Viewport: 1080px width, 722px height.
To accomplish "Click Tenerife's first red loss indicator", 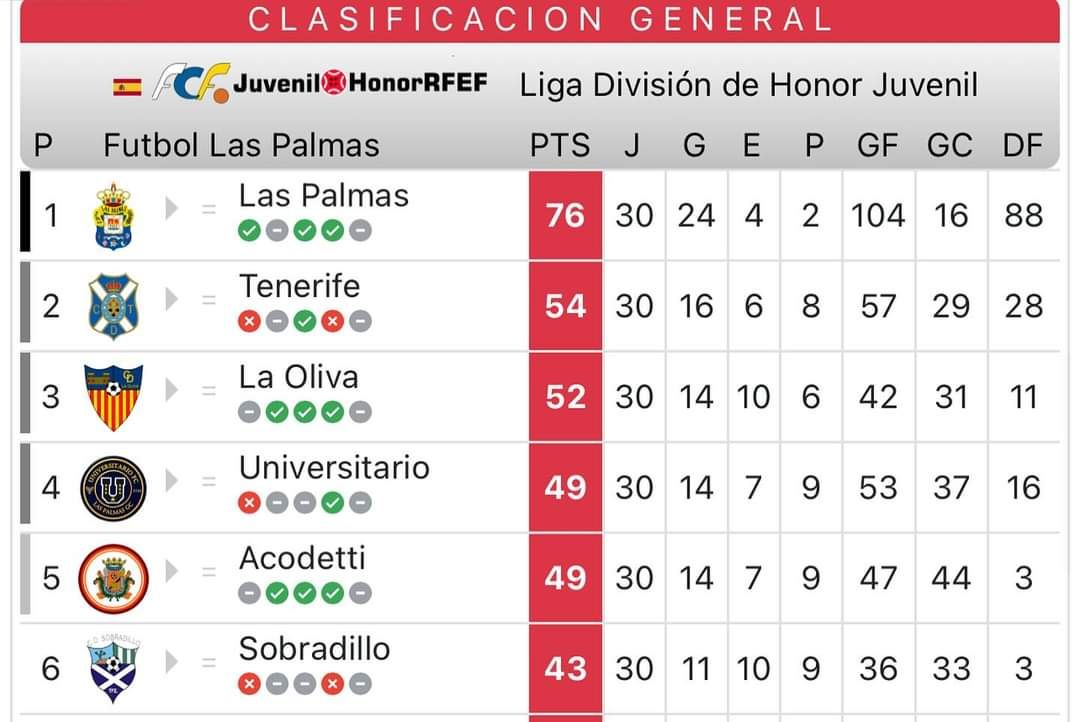I will (x=249, y=321).
